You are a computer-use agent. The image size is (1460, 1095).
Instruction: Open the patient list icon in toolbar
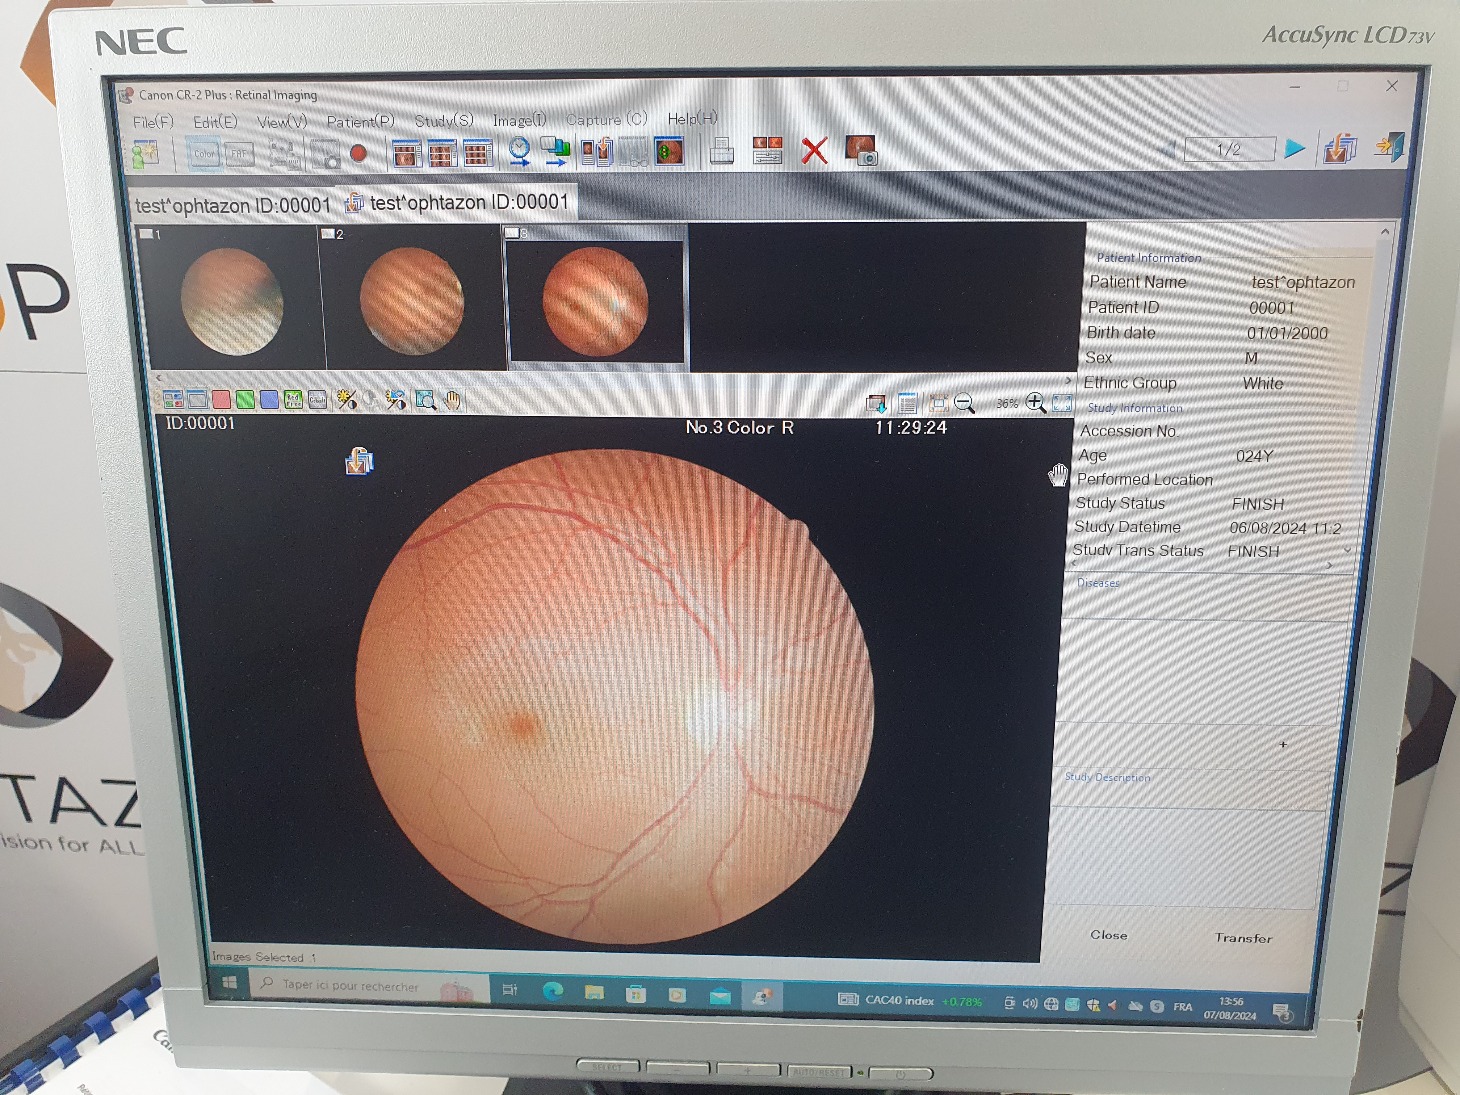coord(145,154)
